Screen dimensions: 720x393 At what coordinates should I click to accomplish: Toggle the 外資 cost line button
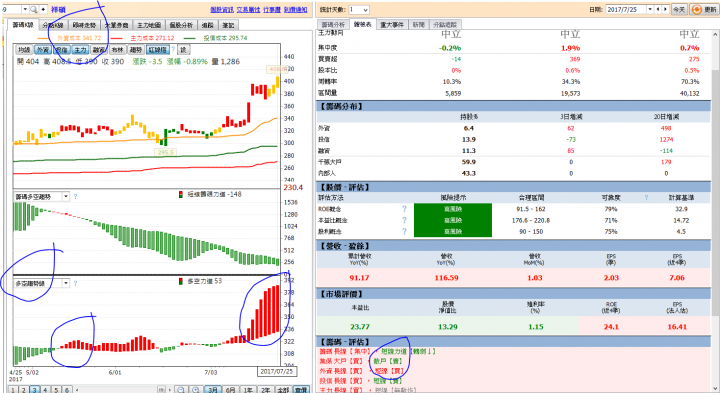[43, 50]
